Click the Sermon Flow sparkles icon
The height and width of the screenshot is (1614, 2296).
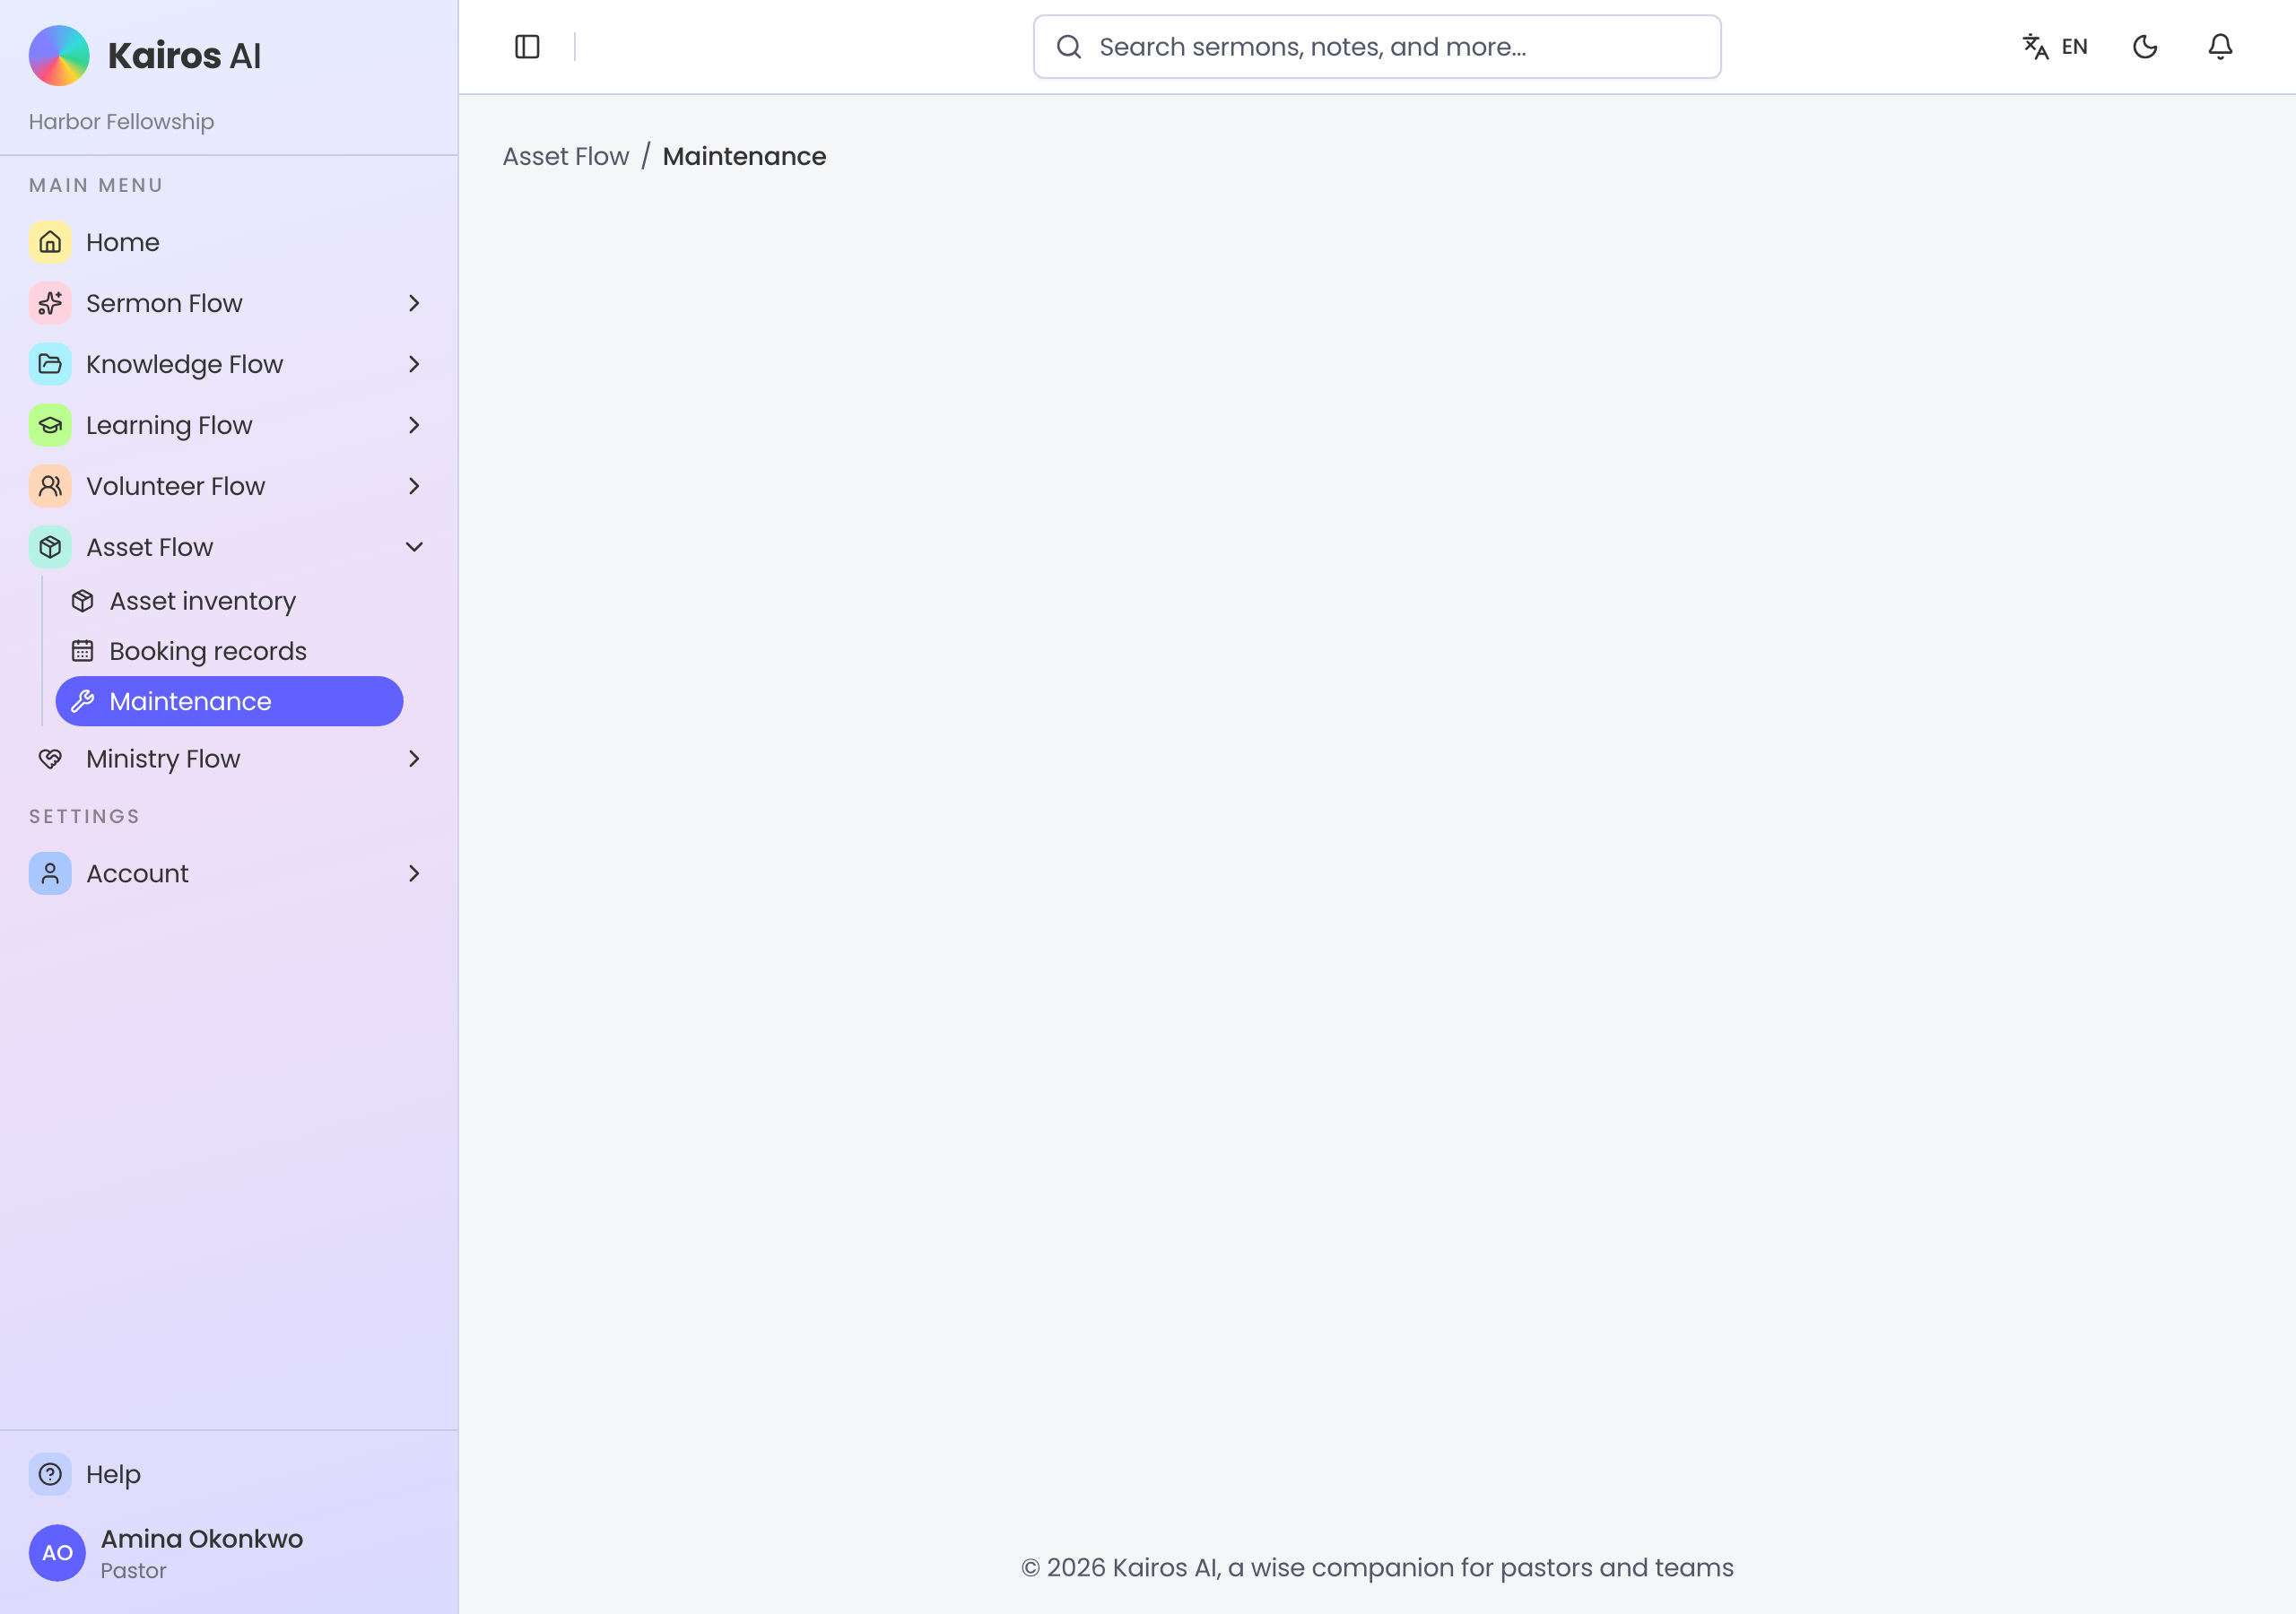click(x=50, y=303)
